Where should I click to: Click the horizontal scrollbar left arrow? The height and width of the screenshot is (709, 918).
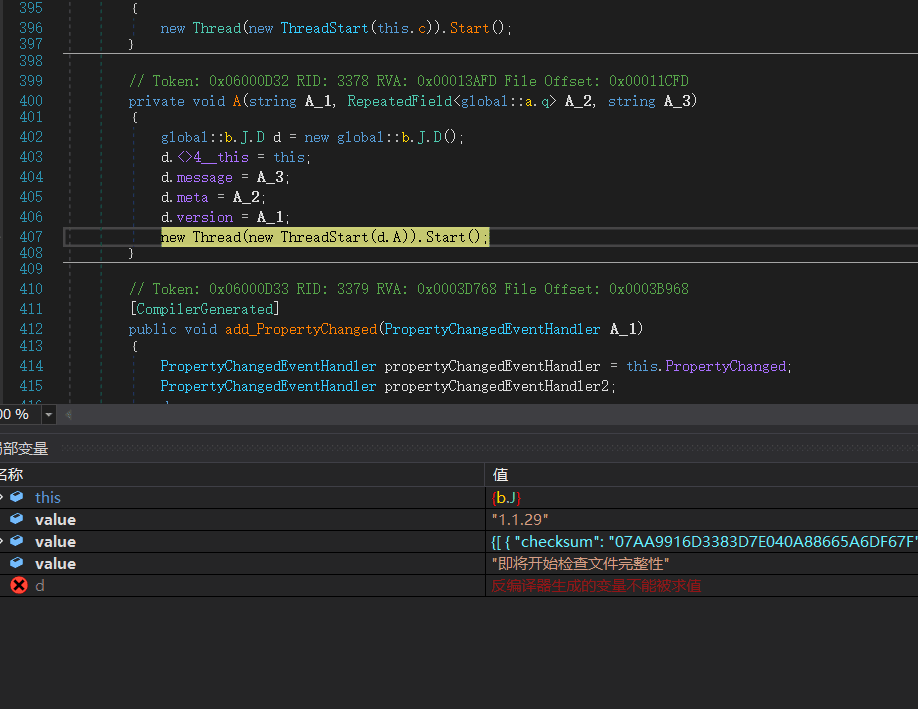click(x=68, y=415)
